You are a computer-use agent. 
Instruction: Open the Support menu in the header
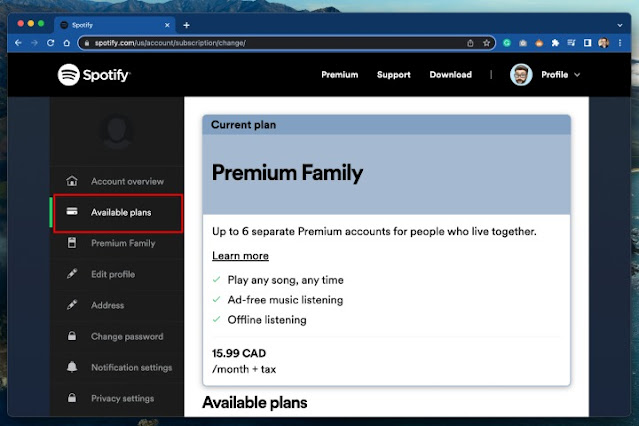tap(394, 75)
